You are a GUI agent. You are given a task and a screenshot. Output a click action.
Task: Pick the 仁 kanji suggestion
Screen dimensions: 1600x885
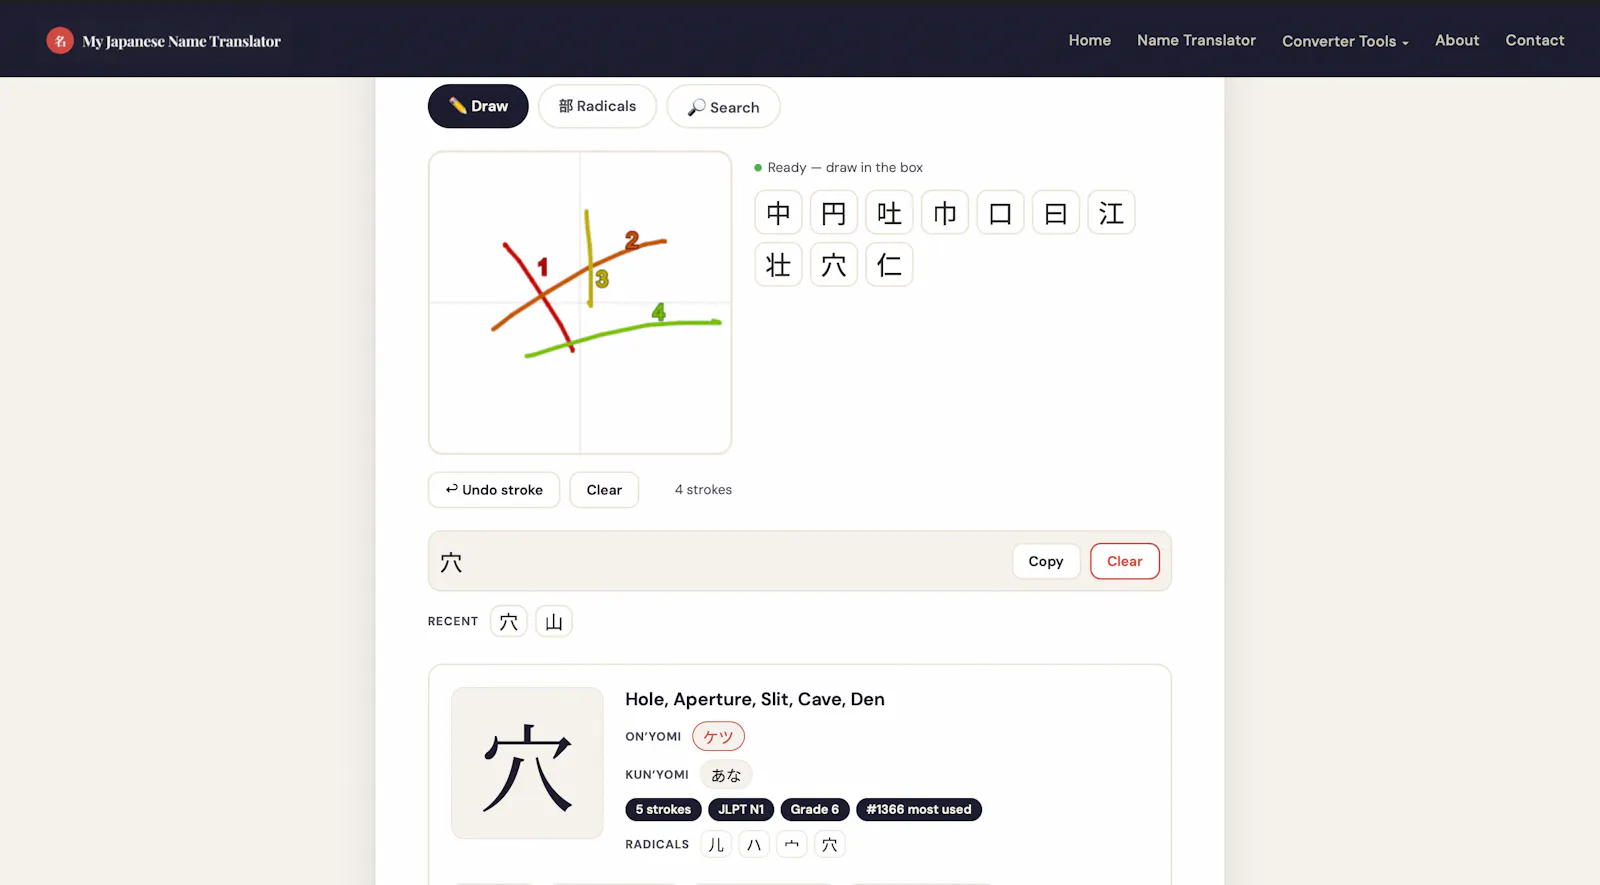[889, 265]
